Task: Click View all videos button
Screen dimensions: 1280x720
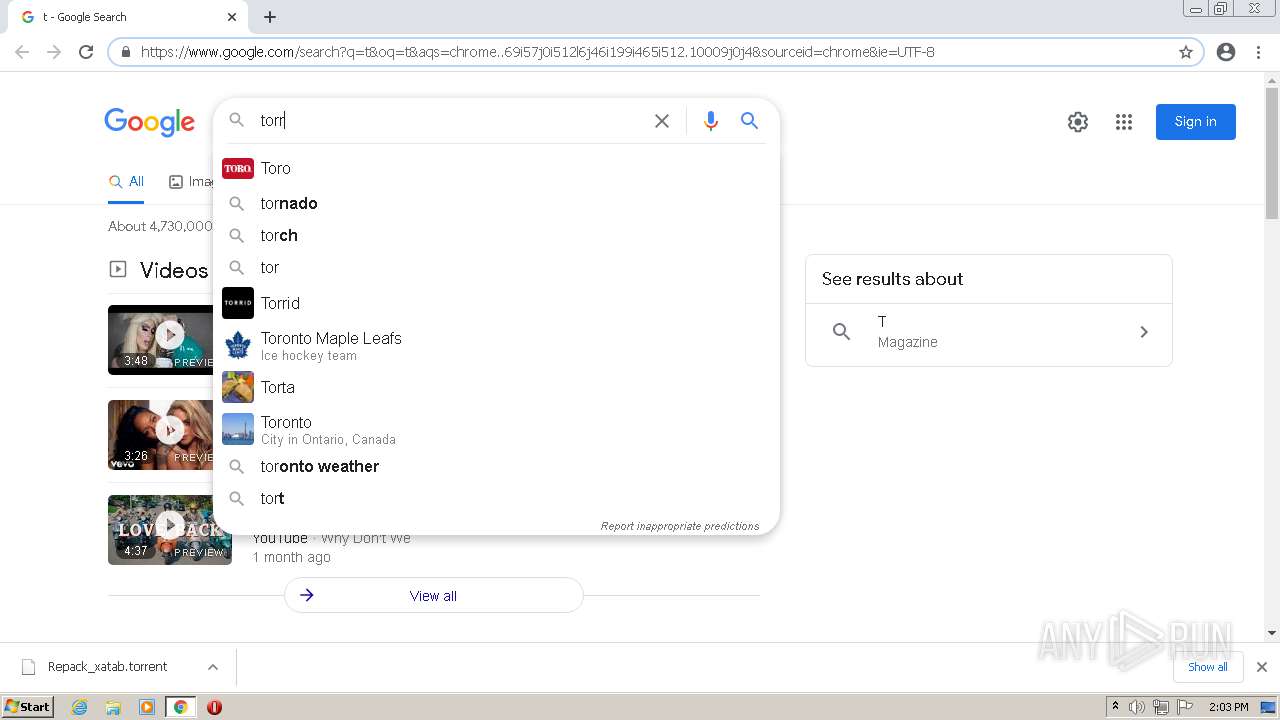Action: click(x=434, y=595)
